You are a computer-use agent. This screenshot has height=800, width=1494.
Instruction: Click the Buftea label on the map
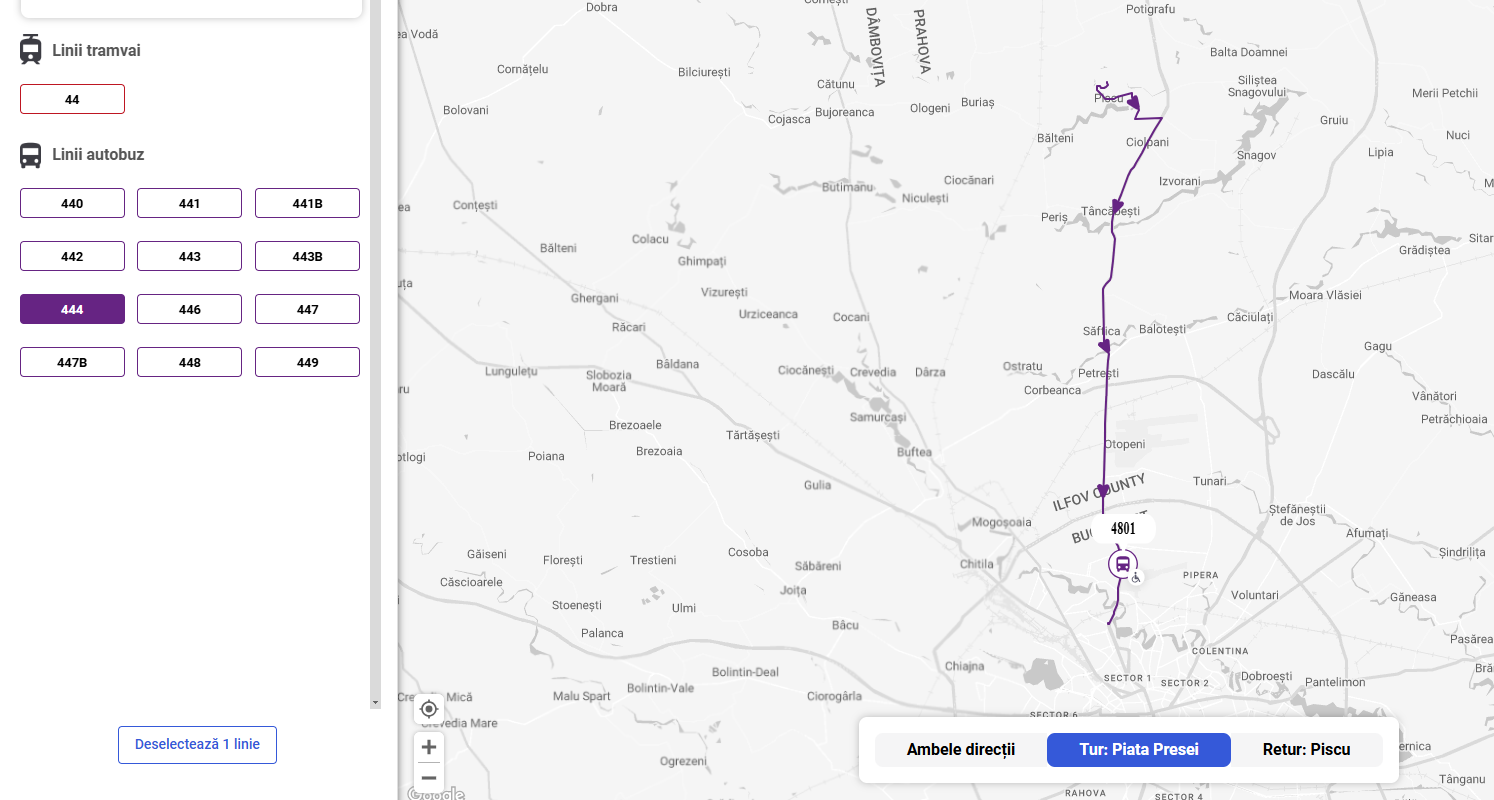[914, 452]
